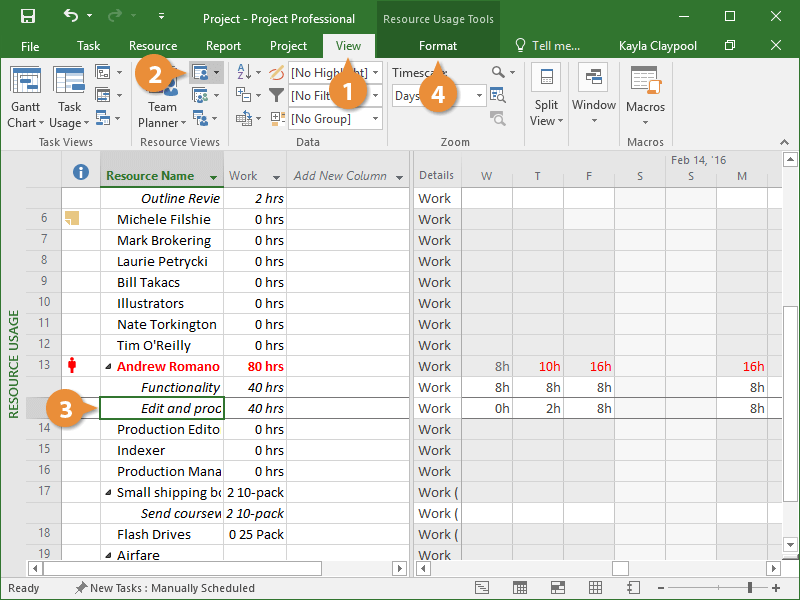The width and height of the screenshot is (800, 600).
Task: Click the Add New Column header
Action: pos(340,176)
